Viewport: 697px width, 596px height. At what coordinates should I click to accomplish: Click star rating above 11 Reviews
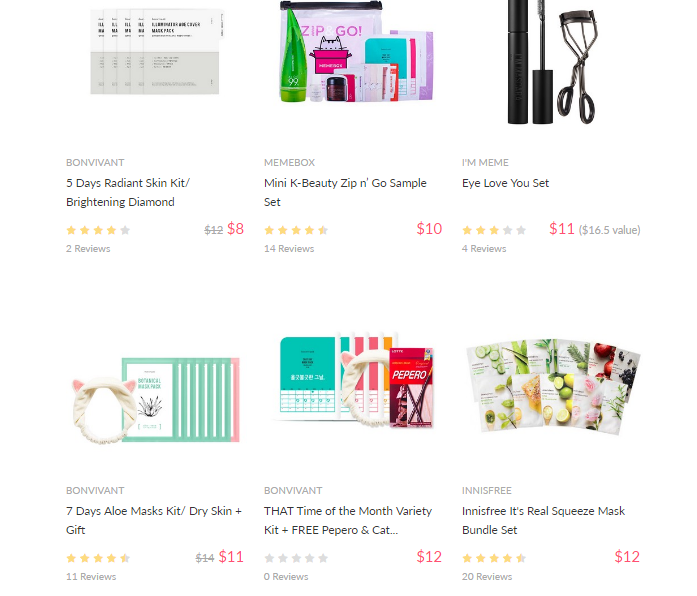click(98, 558)
